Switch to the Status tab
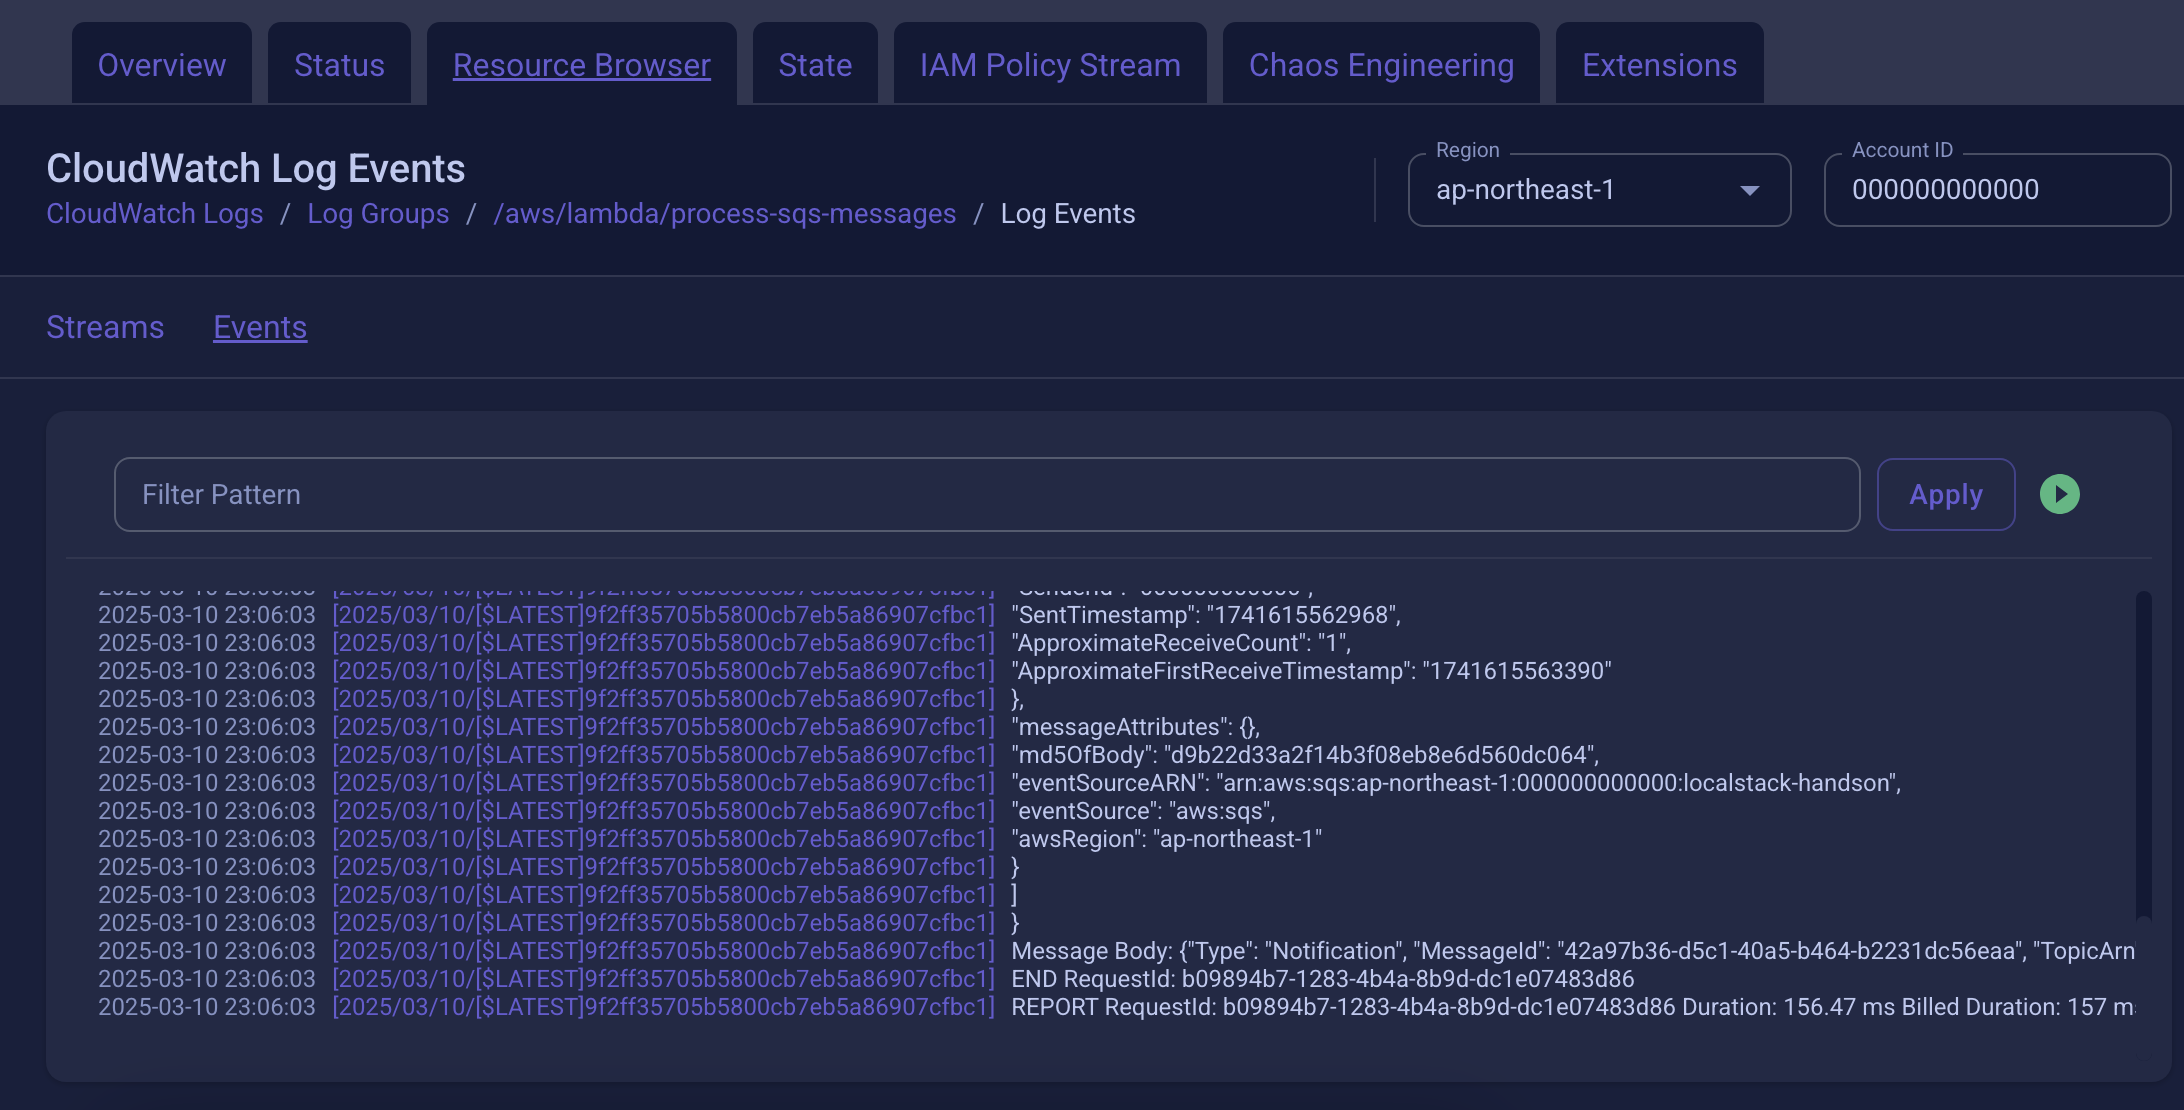 click(339, 64)
